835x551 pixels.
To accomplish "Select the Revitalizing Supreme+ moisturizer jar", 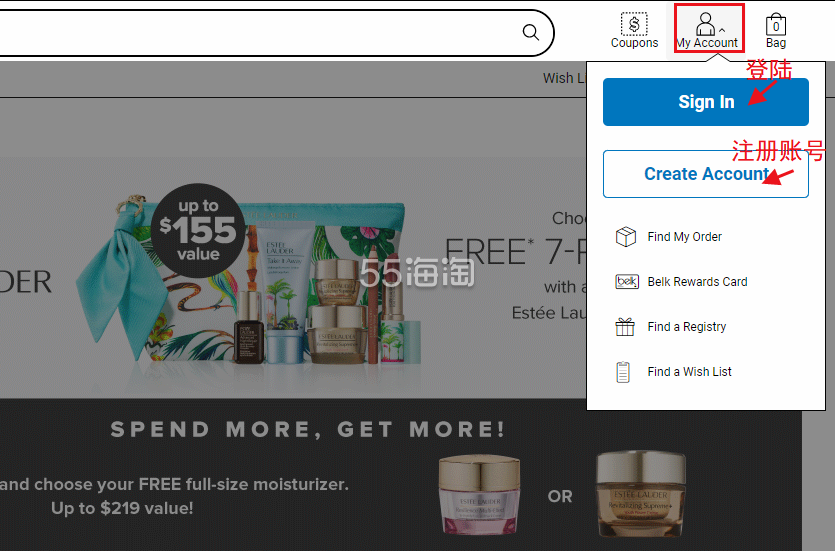I will click(641, 494).
